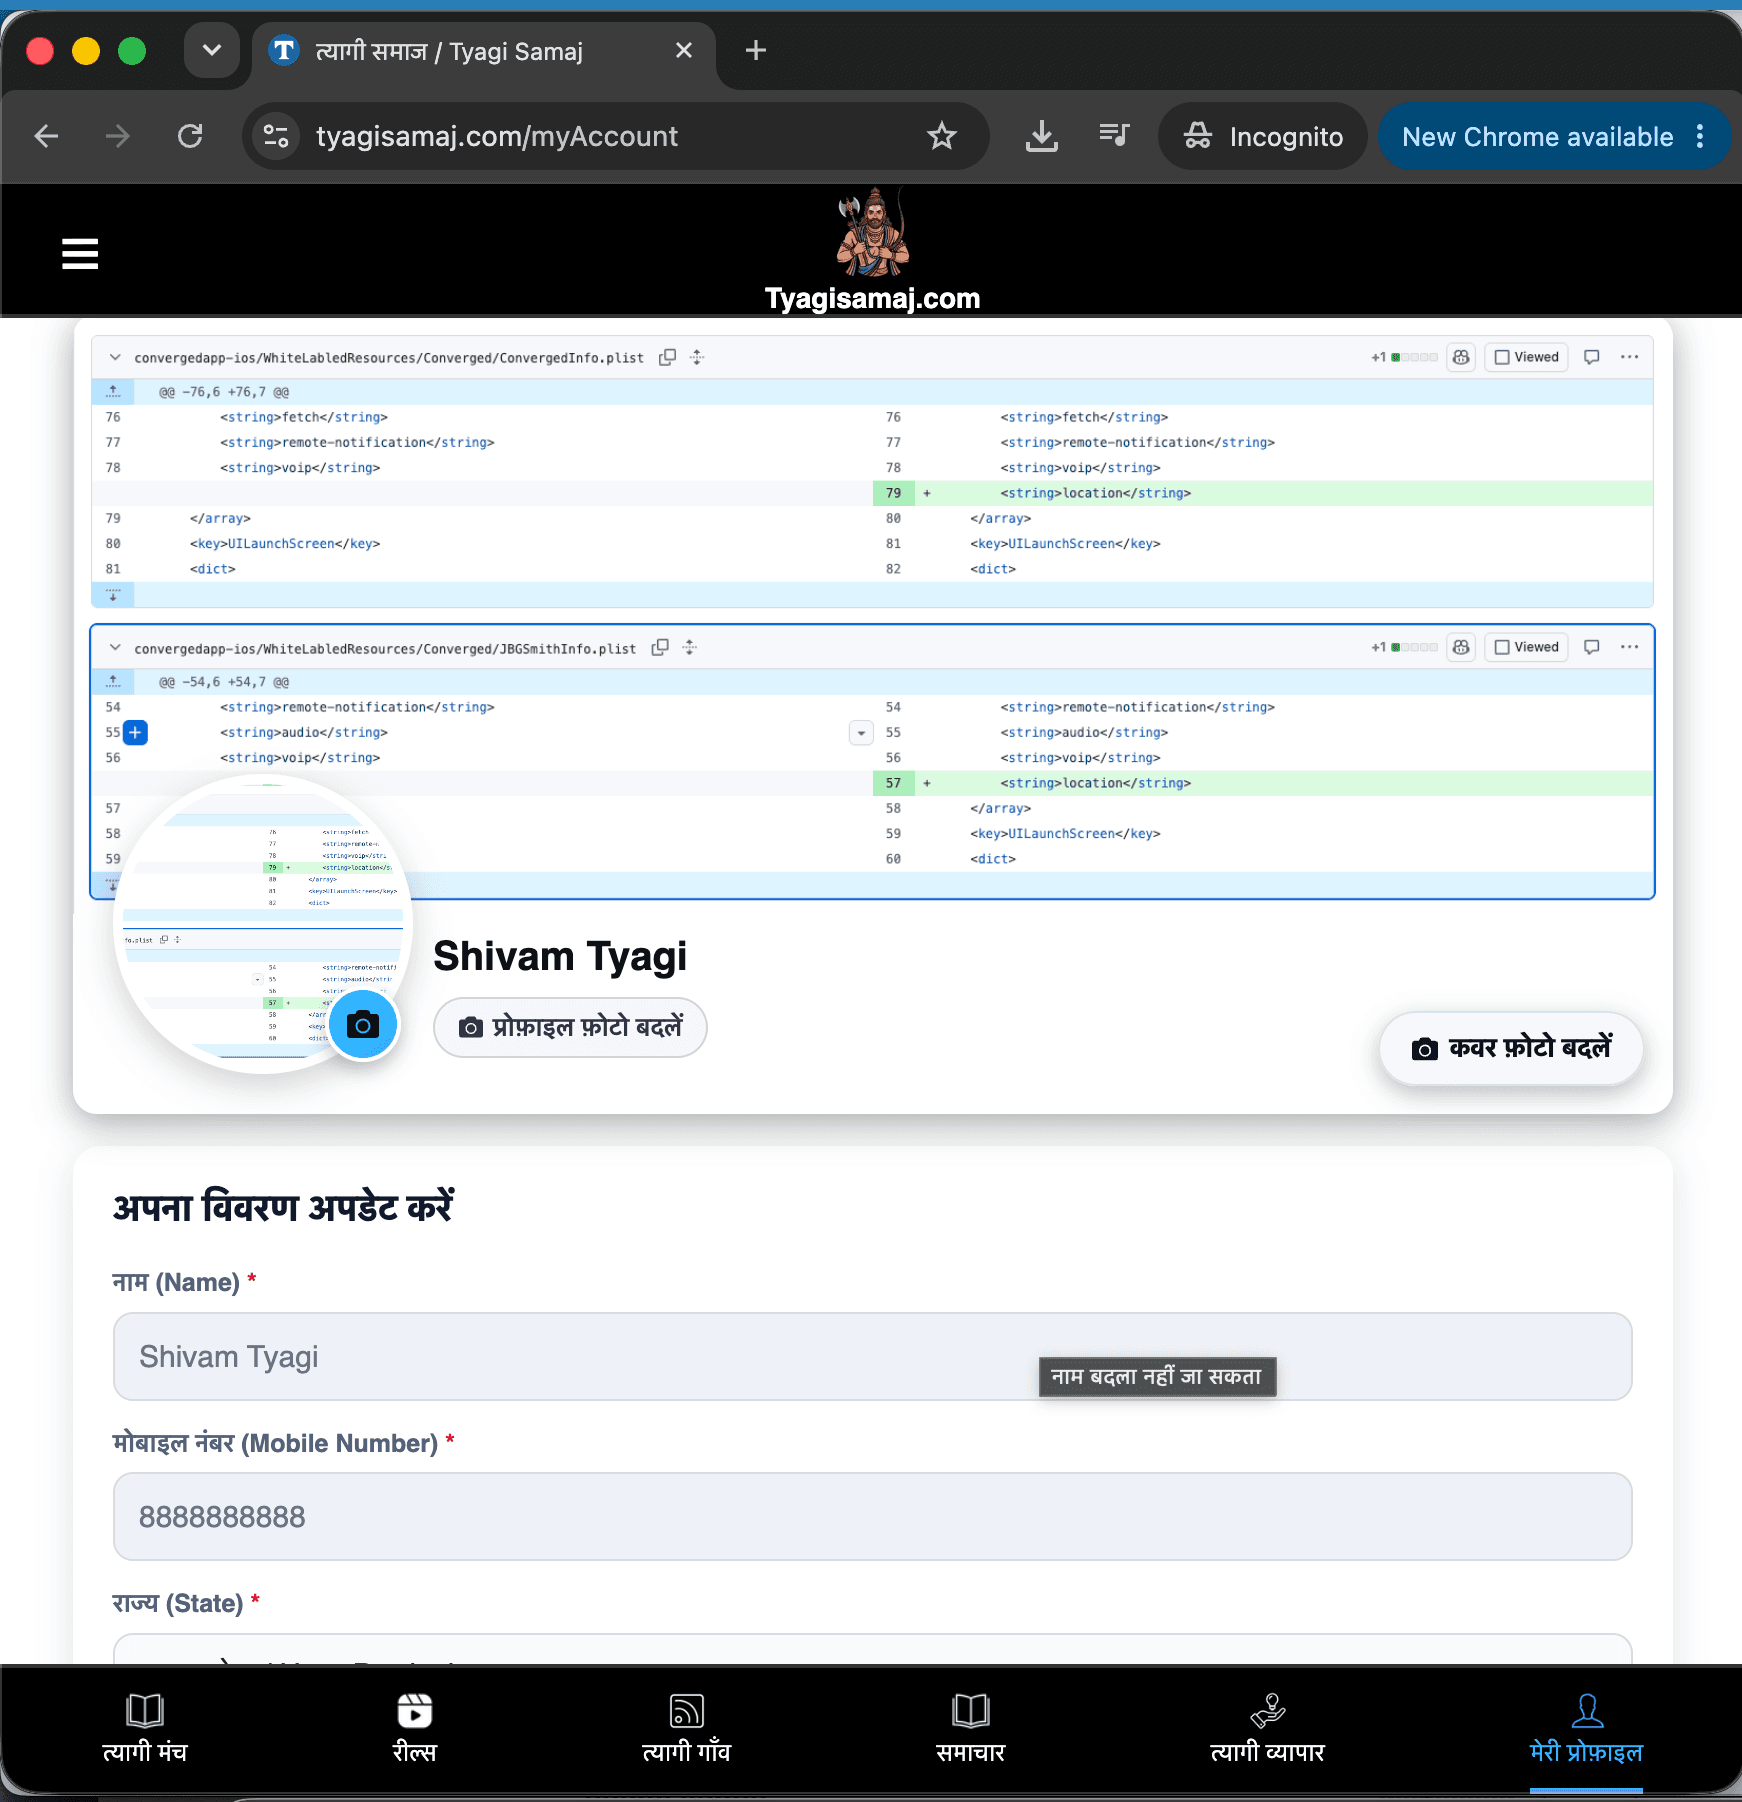Open त्यागी मंच in bottom navigation
The height and width of the screenshot is (1802, 1742).
point(145,1729)
